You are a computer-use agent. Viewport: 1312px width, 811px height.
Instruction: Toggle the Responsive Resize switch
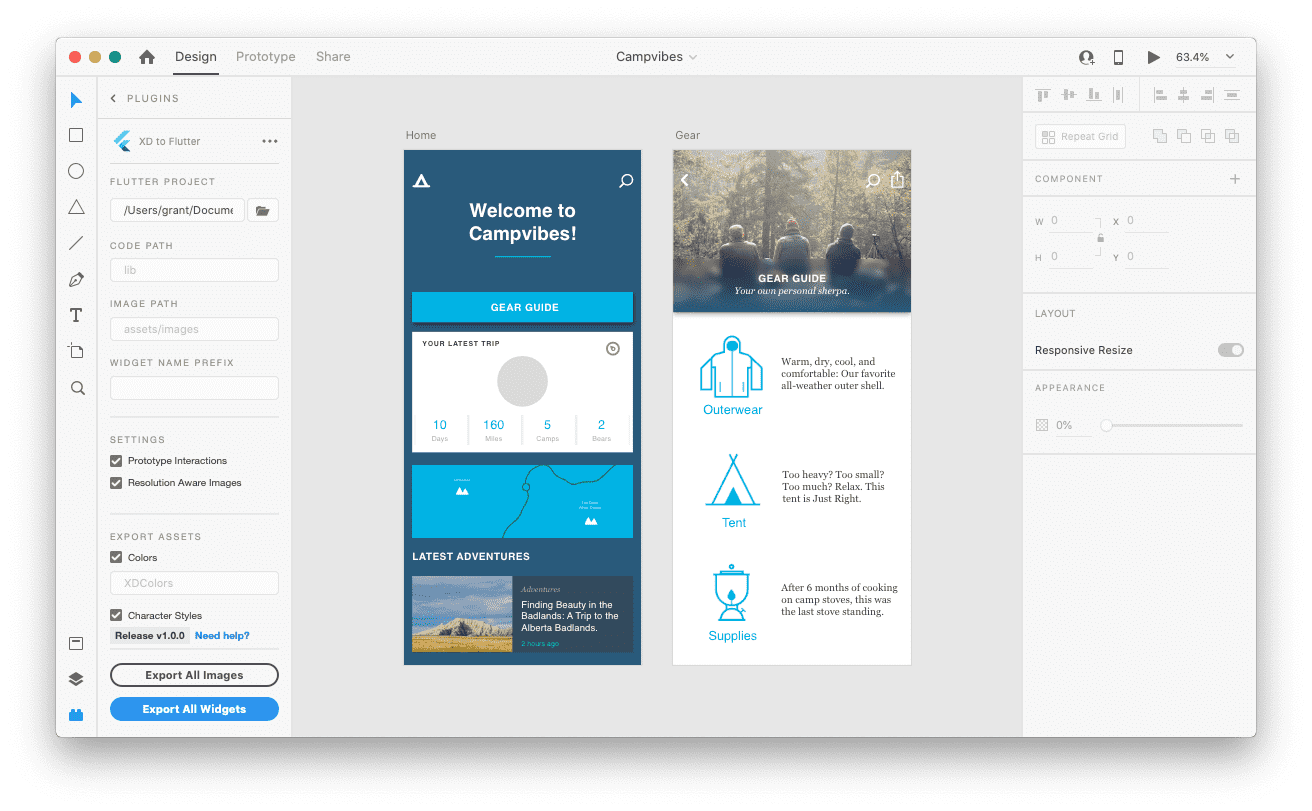pos(1230,350)
